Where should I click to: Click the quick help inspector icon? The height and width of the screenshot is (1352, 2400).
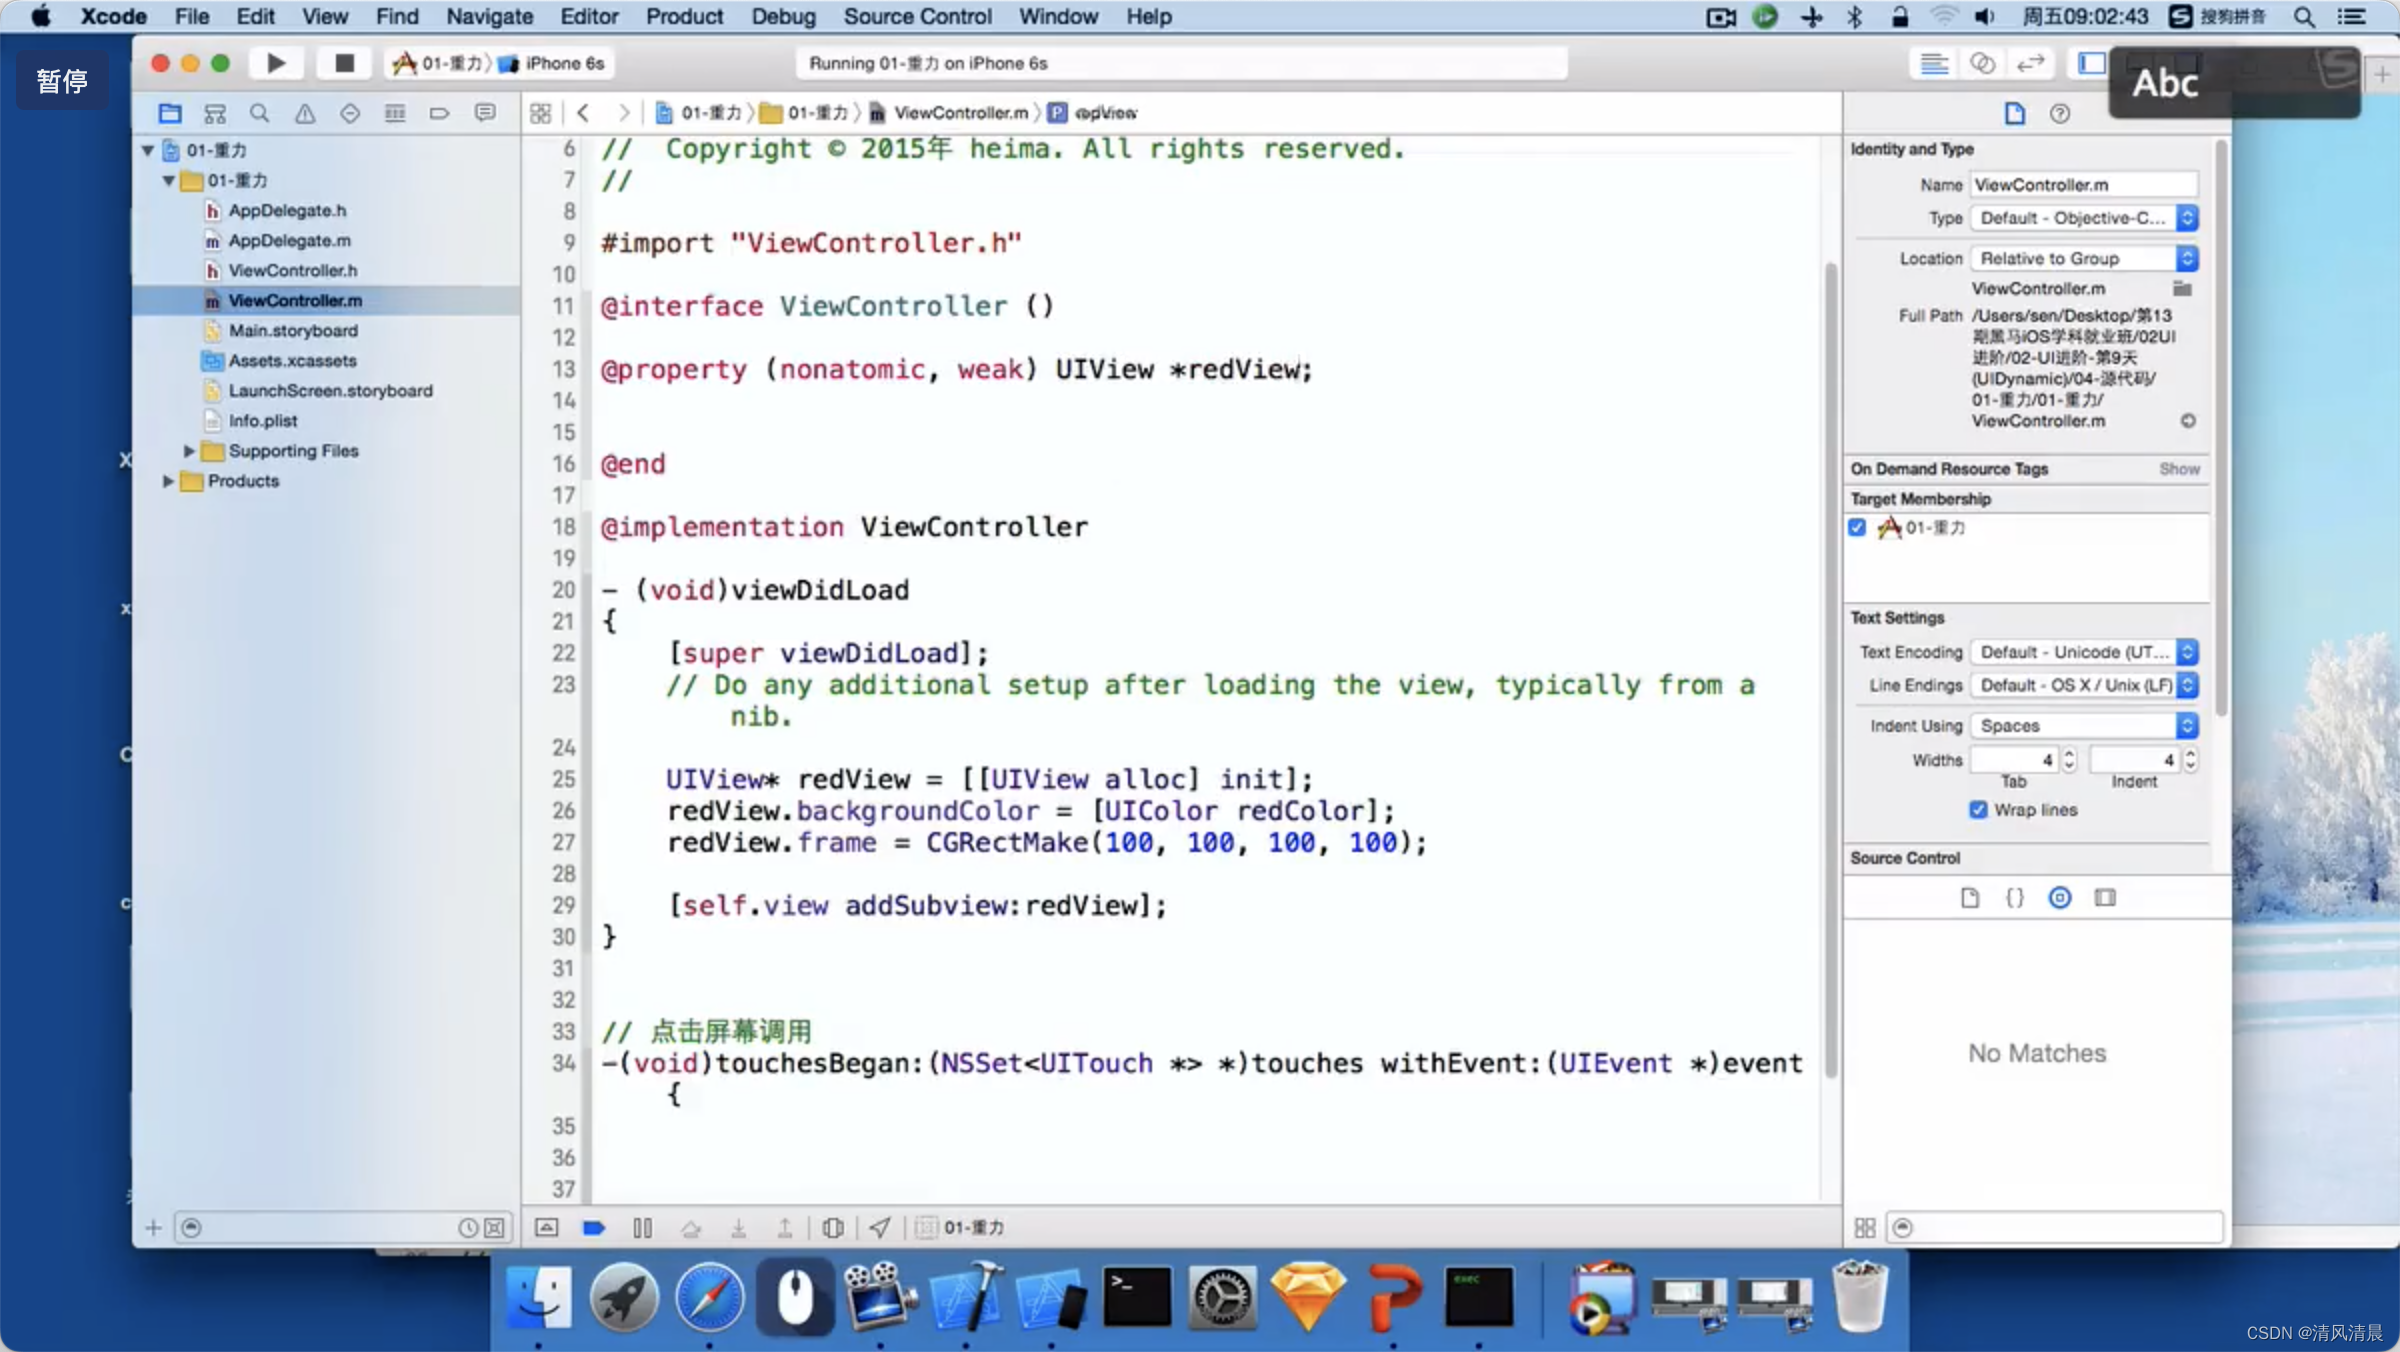2060,112
